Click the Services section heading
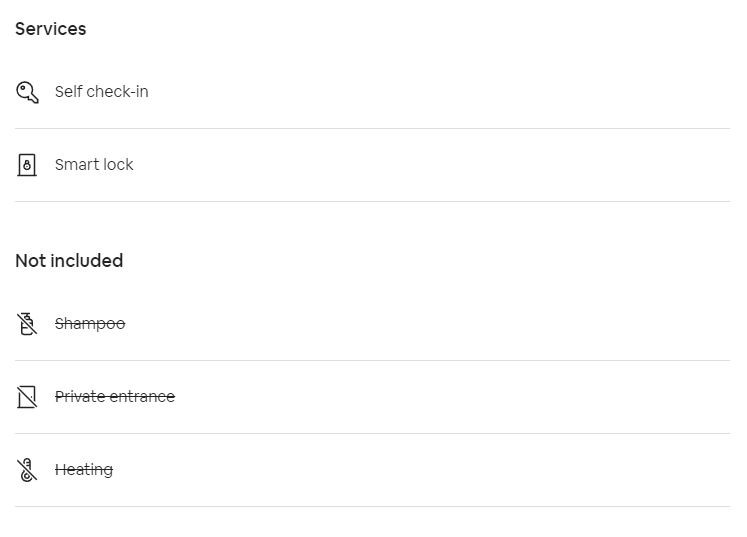The image size is (747, 537). pyautogui.click(x=51, y=29)
